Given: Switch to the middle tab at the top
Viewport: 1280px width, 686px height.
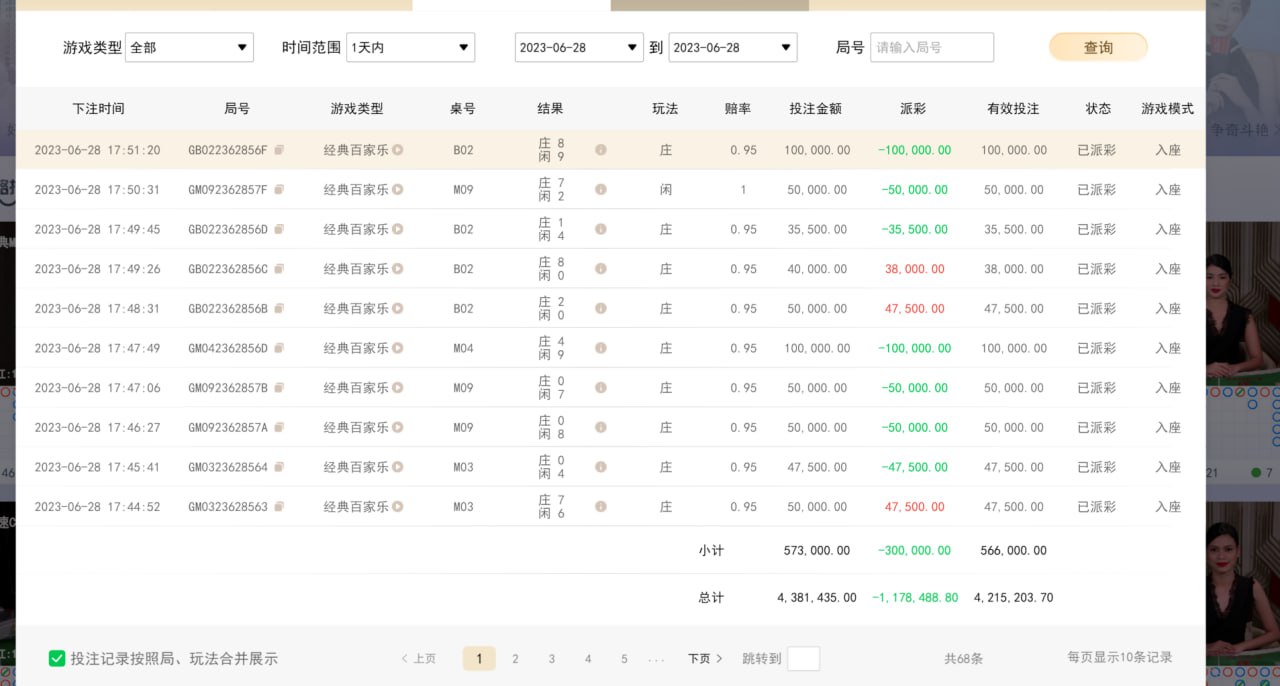Looking at the screenshot, I should tap(510, 5).
